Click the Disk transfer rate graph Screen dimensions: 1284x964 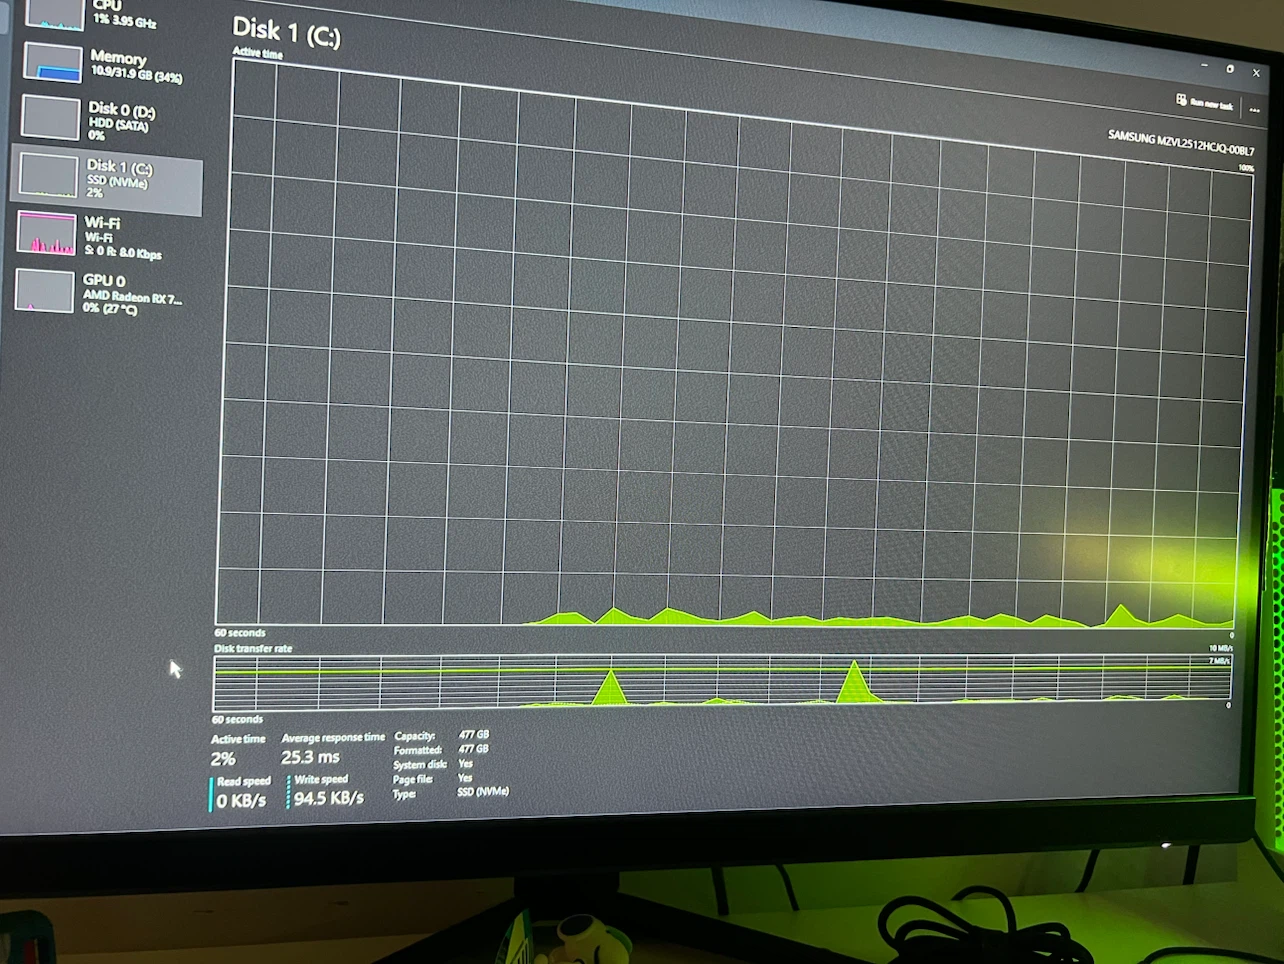(x=722, y=681)
